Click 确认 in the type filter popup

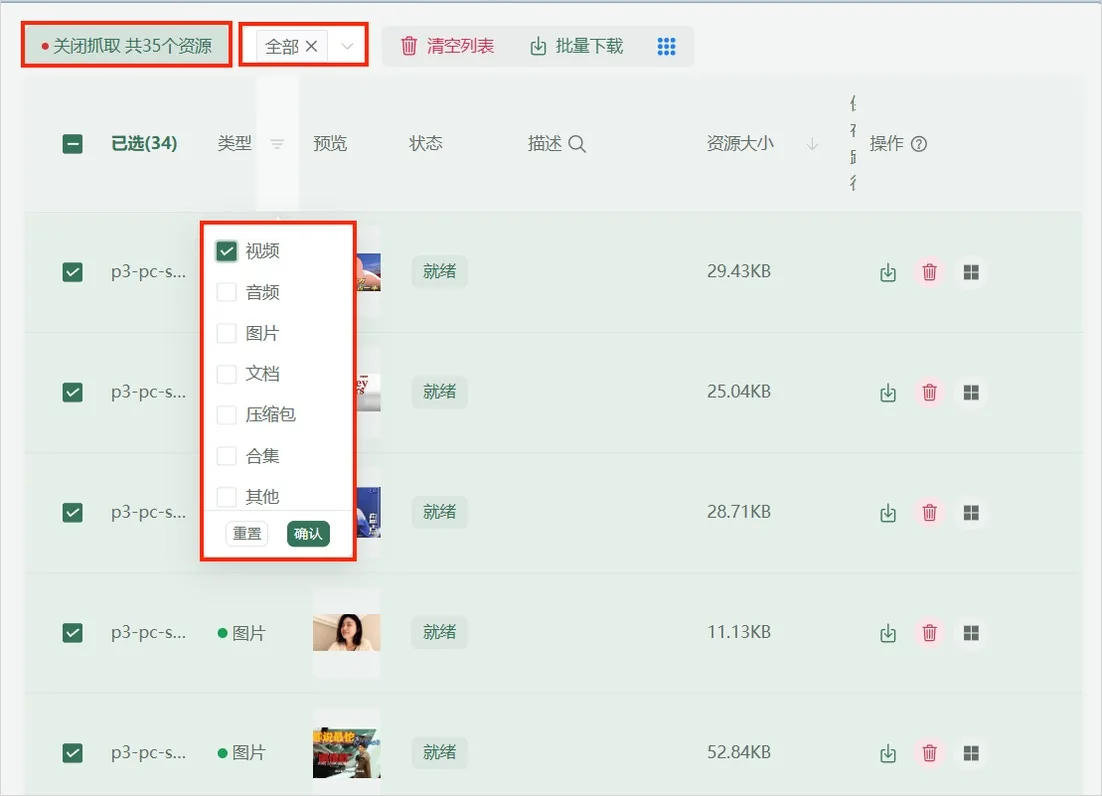(x=308, y=534)
